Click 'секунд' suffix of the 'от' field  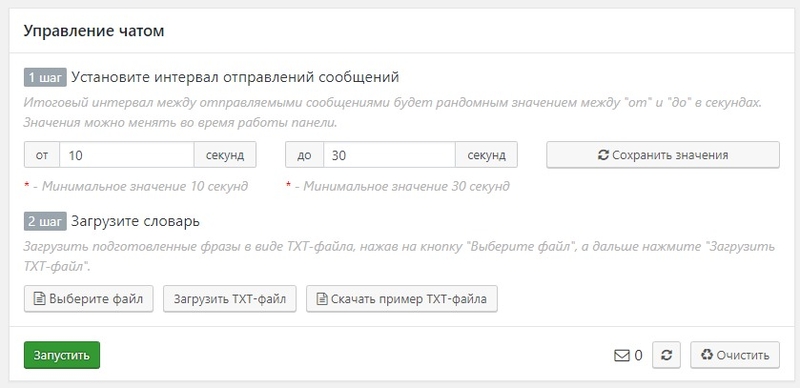pos(225,155)
